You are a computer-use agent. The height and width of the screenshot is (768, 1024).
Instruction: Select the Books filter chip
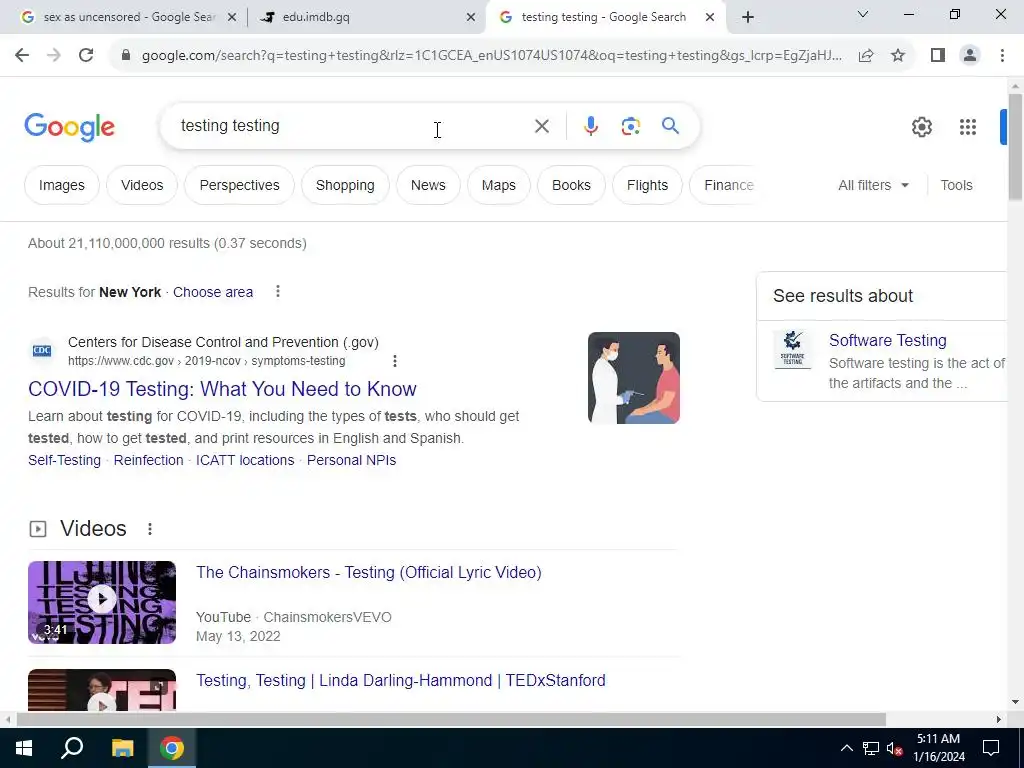coord(571,185)
